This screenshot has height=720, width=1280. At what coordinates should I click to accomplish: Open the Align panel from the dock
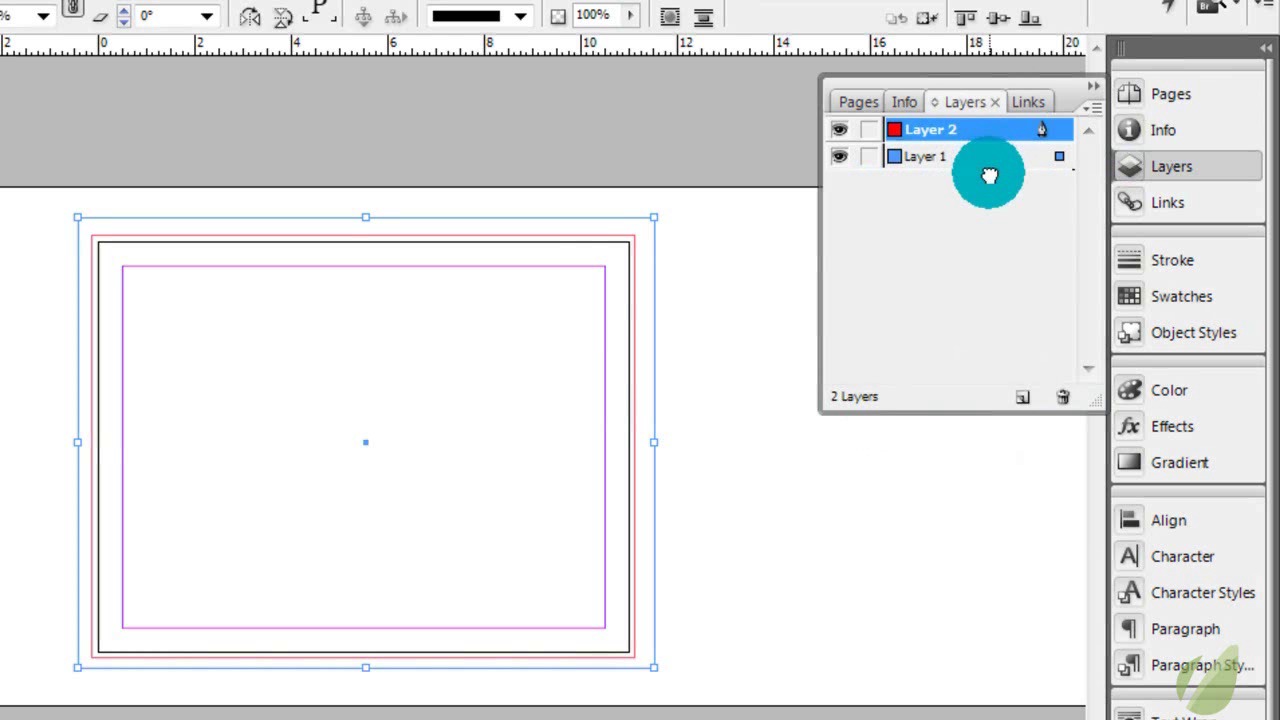1167,520
